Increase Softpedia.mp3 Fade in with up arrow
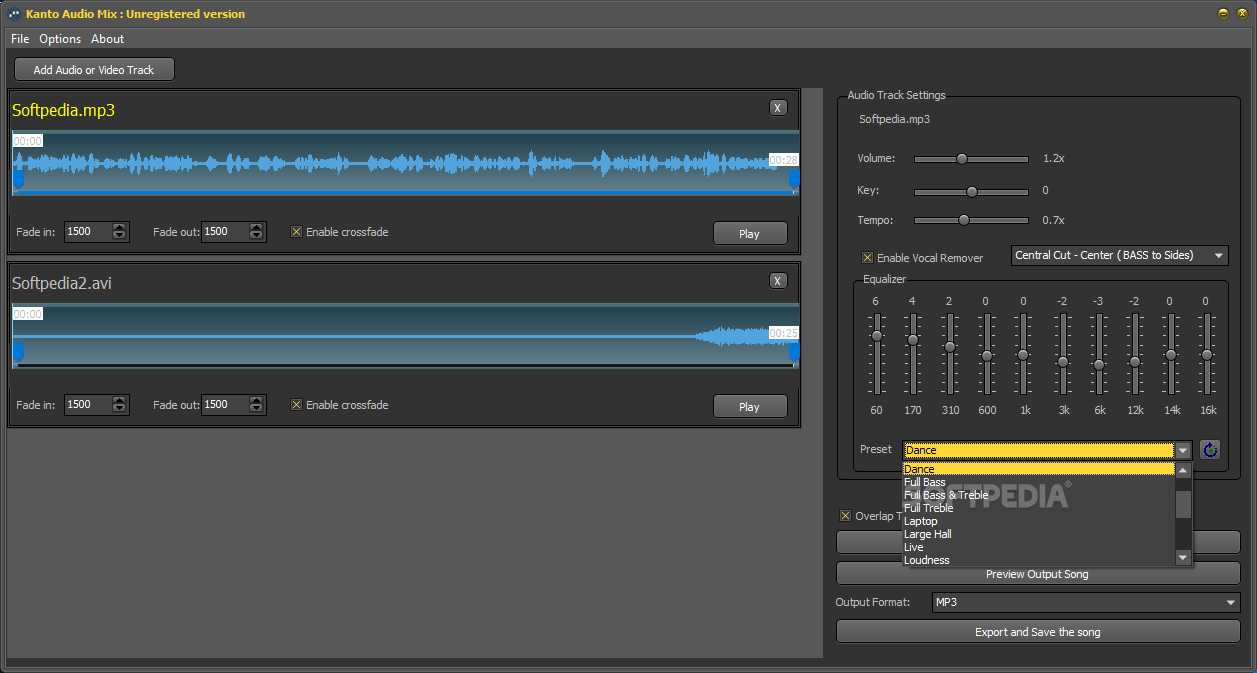 (120, 227)
